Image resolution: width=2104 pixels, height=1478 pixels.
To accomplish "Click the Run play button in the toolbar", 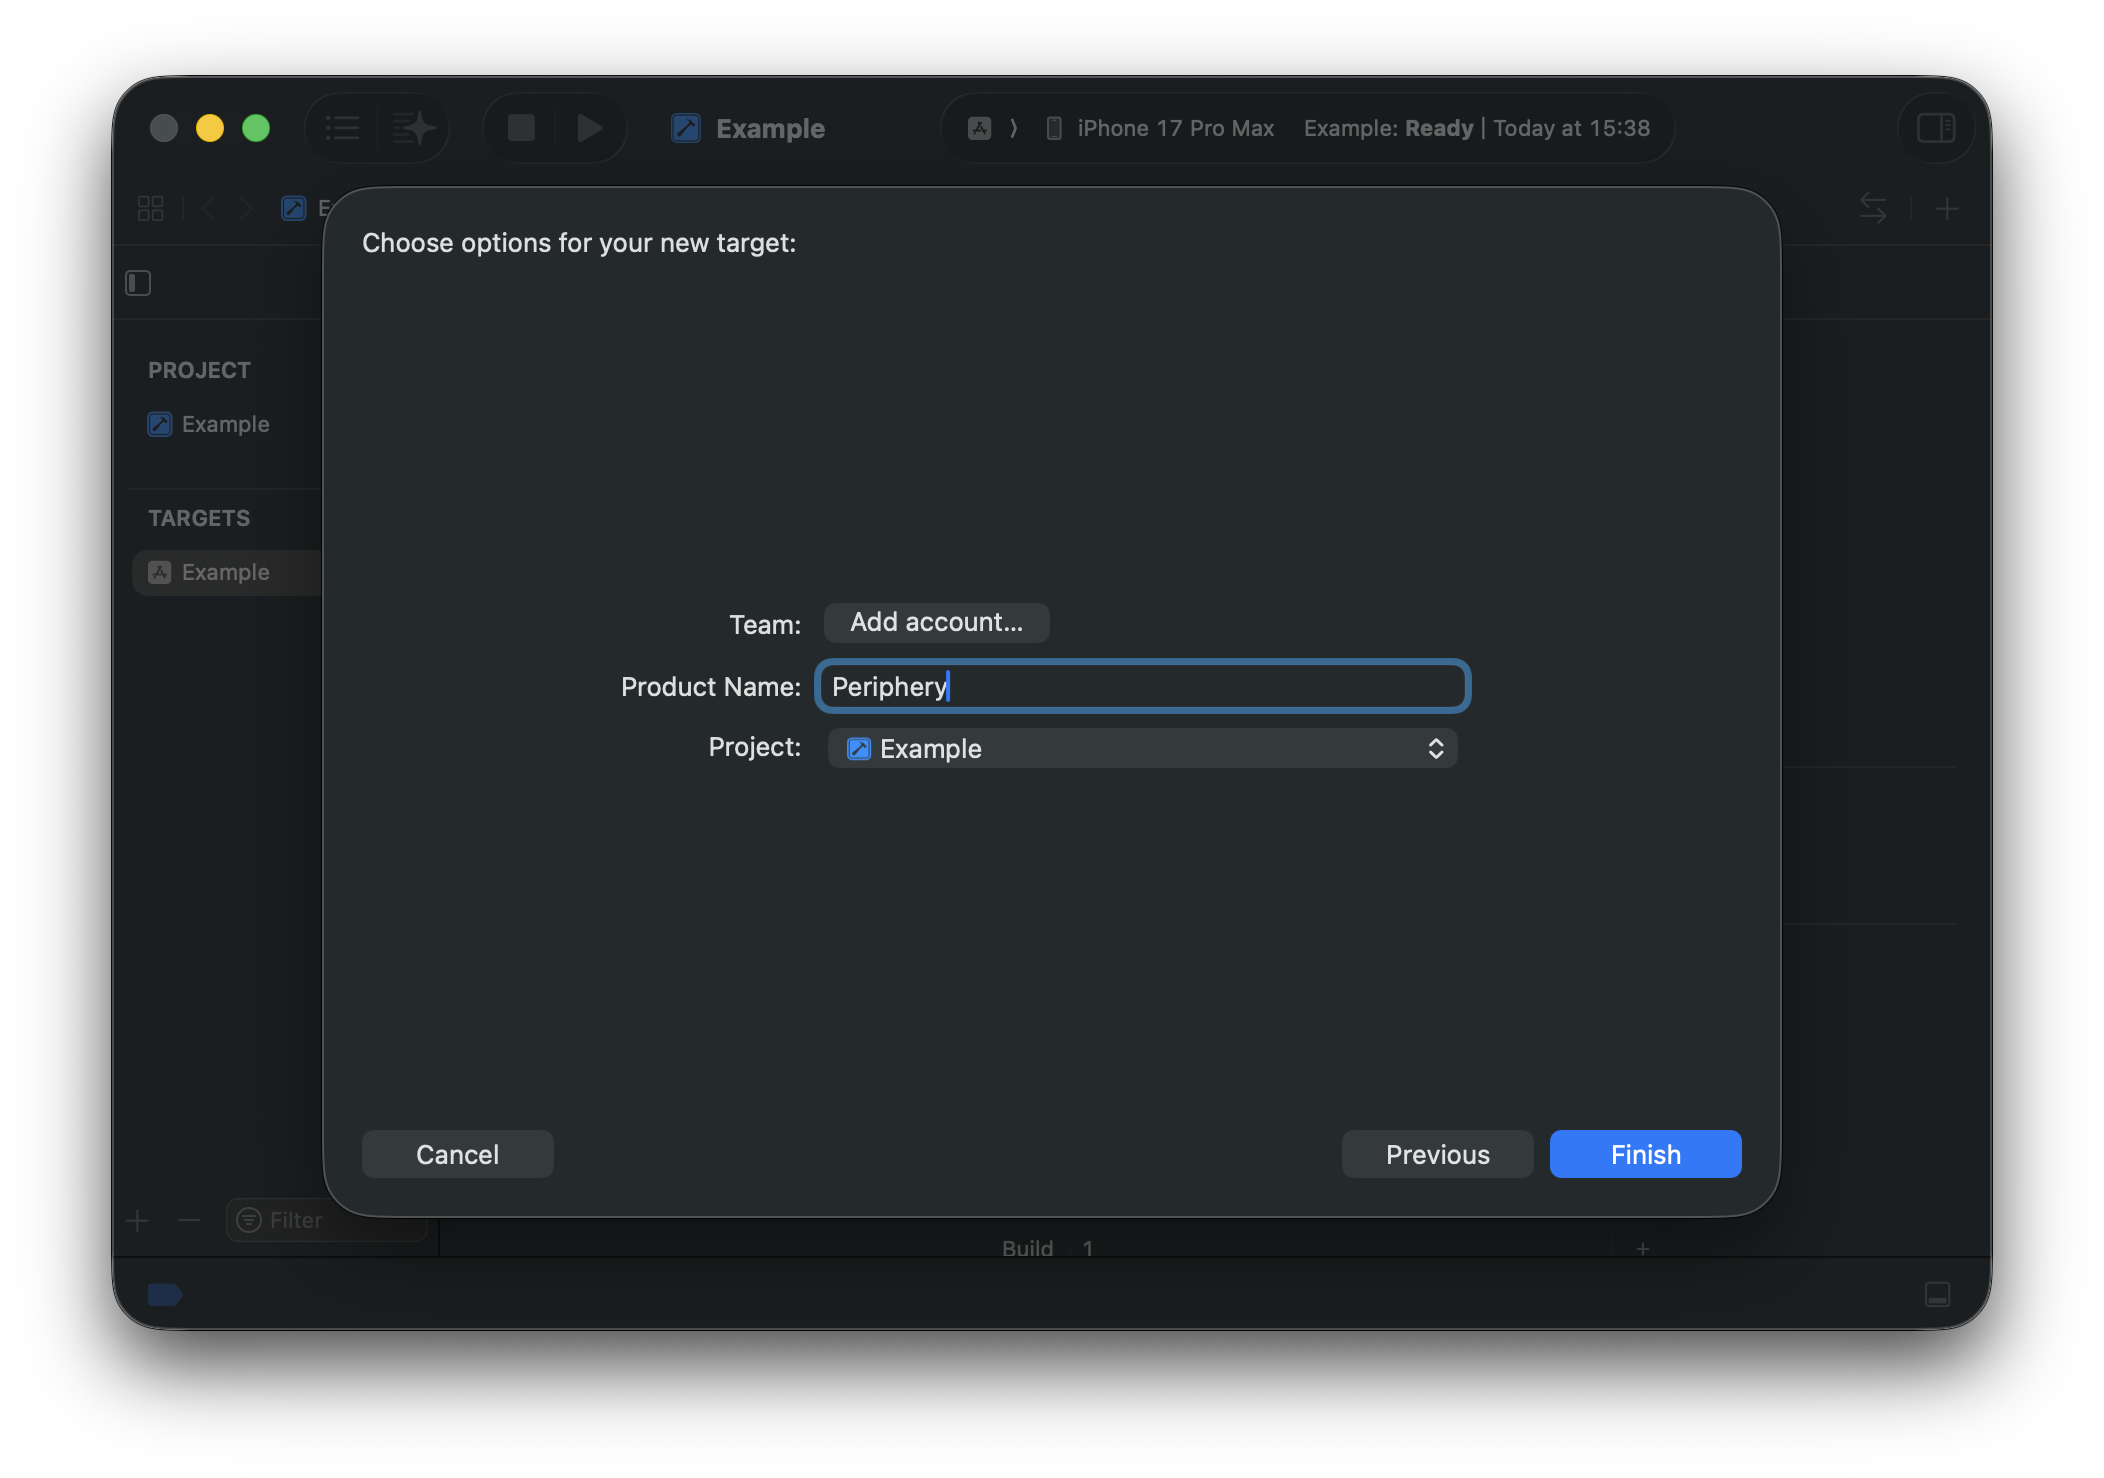I will click(590, 128).
